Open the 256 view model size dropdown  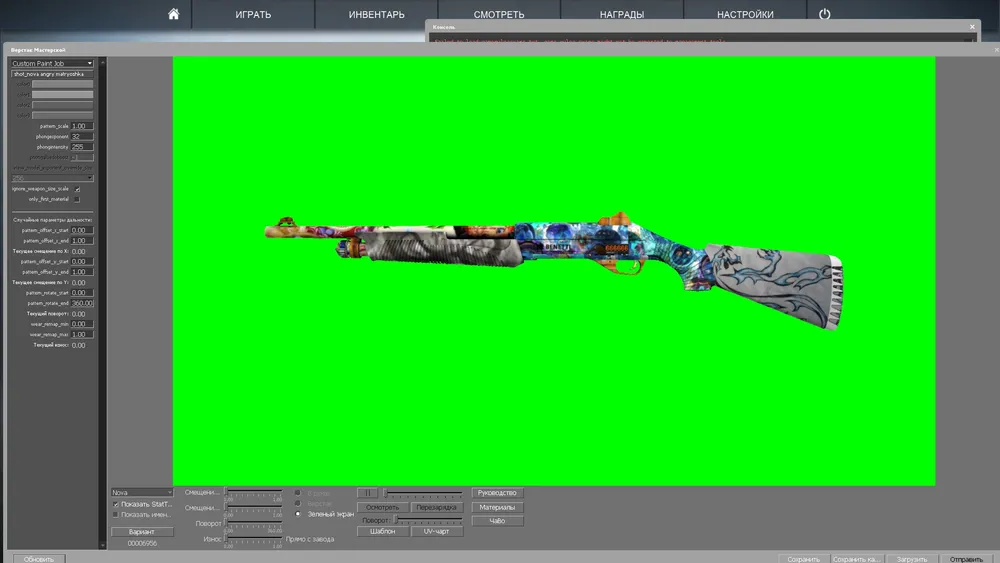tap(51, 178)
